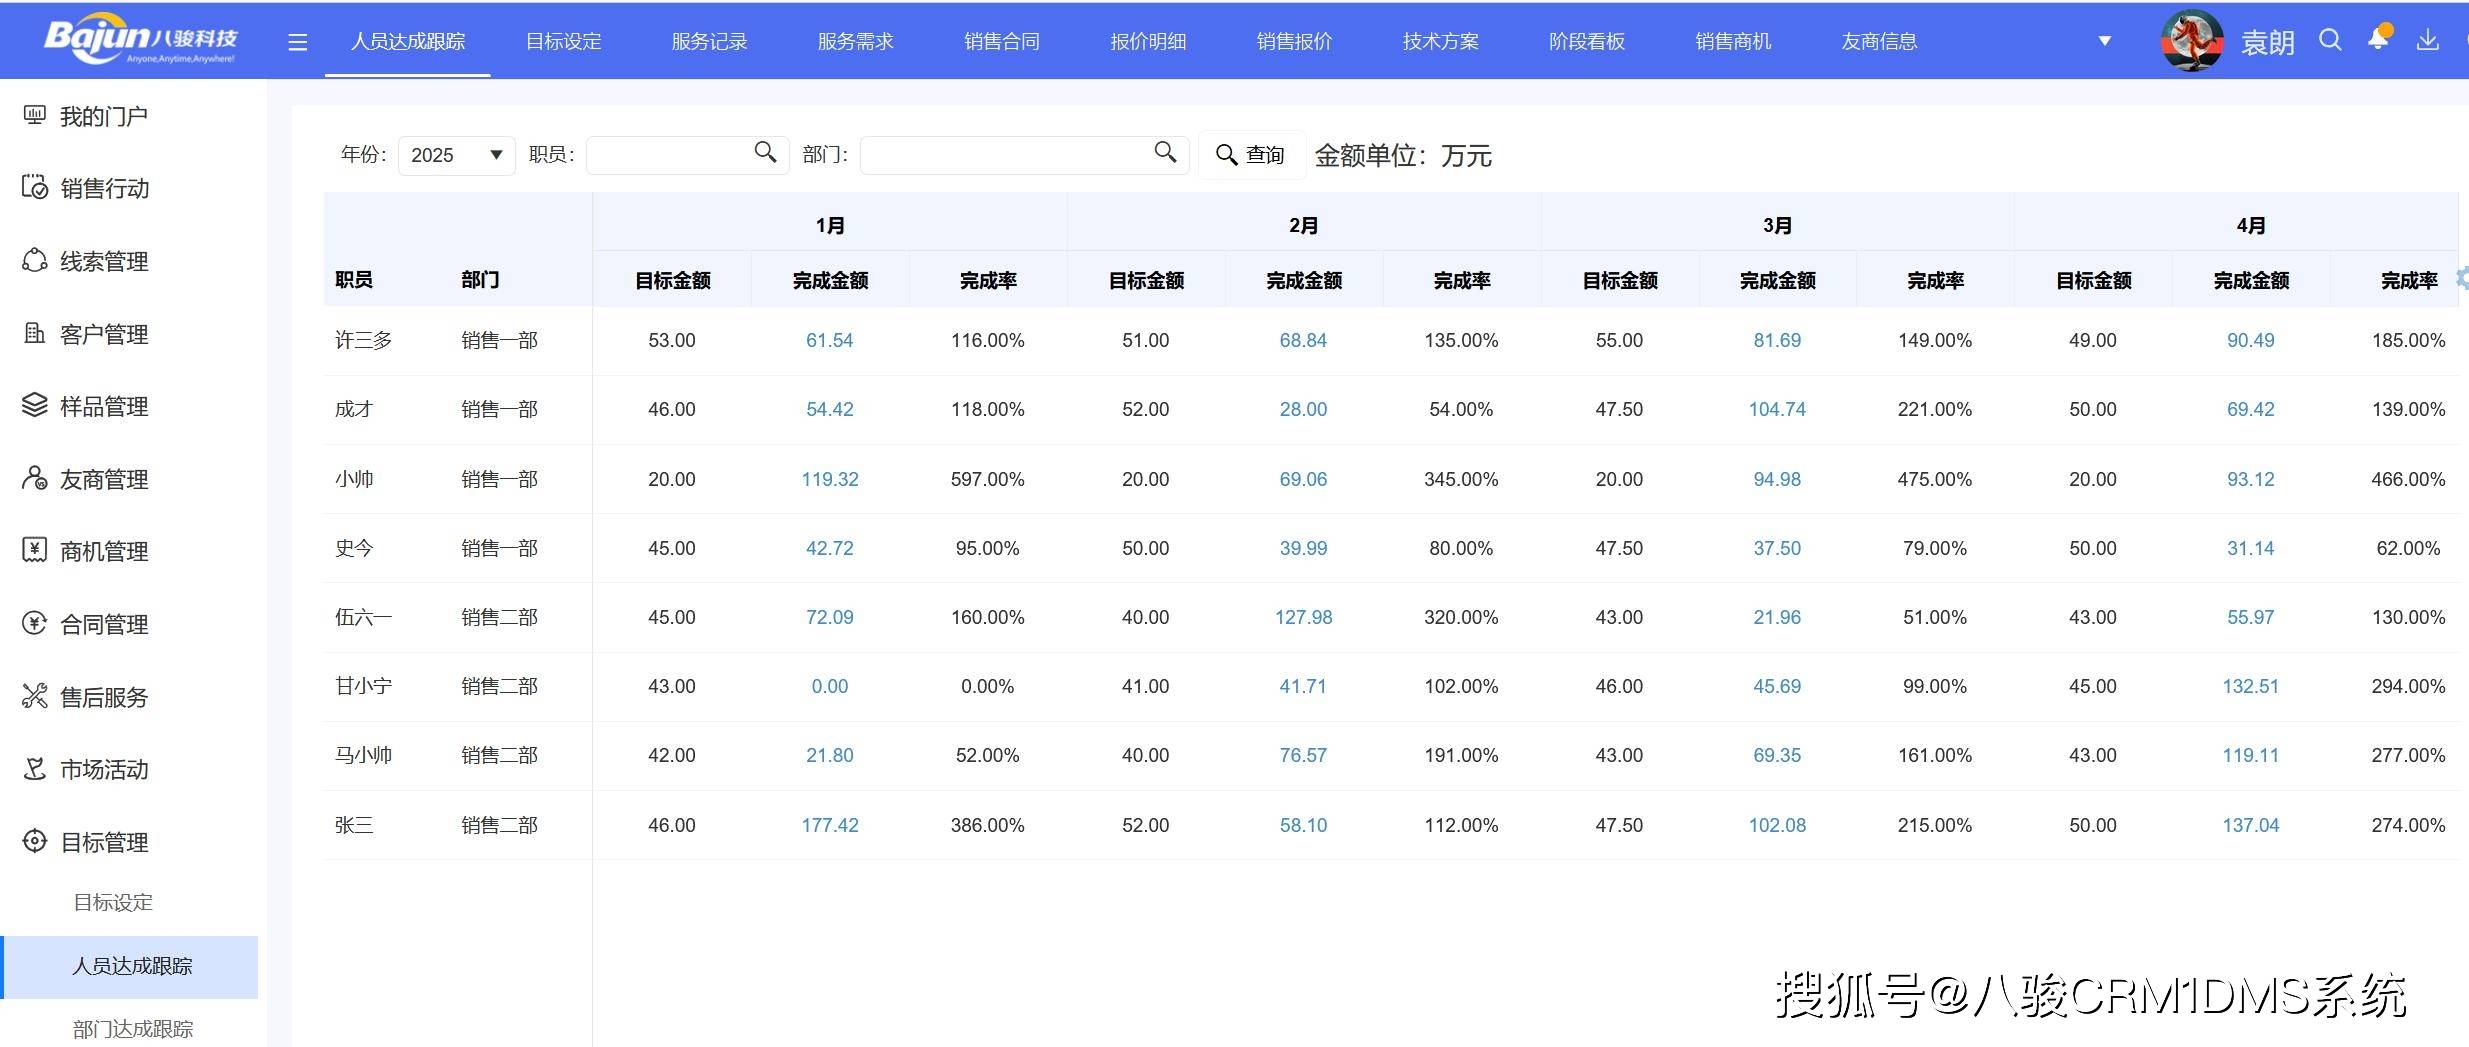This screenshot has height=1047, width=2469.
Task: Open the notification bell icon
Action: coord(2378,40)
